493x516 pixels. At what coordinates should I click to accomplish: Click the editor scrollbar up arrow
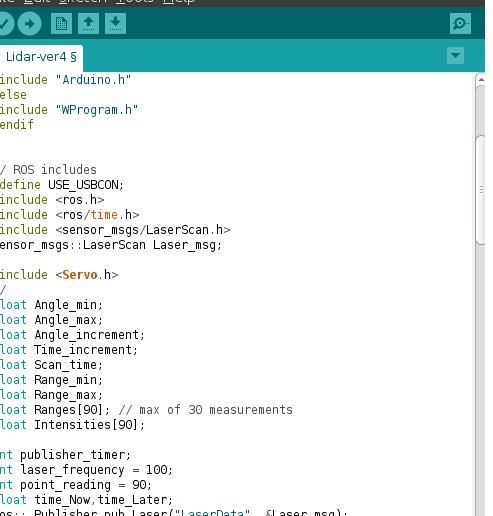click(x=481, y=79)
